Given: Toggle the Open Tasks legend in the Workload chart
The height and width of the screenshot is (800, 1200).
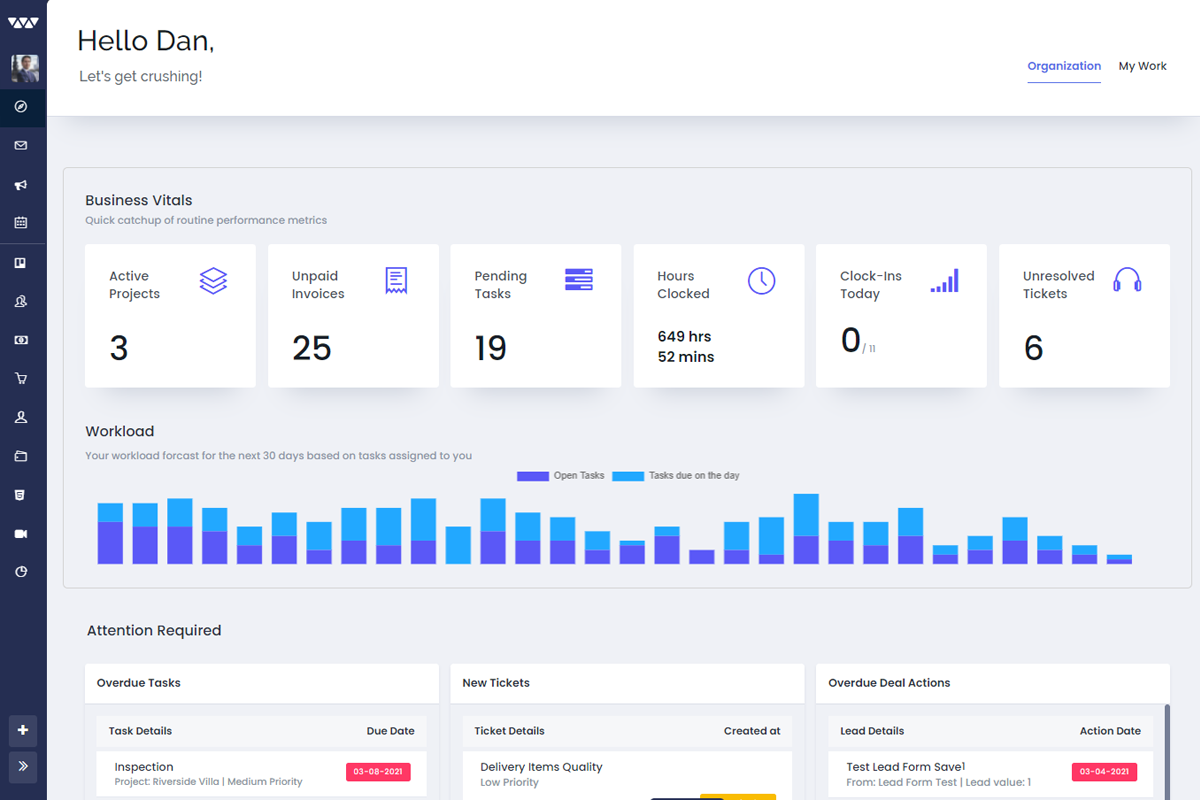Looking at the screenshot, I should 560,475.
